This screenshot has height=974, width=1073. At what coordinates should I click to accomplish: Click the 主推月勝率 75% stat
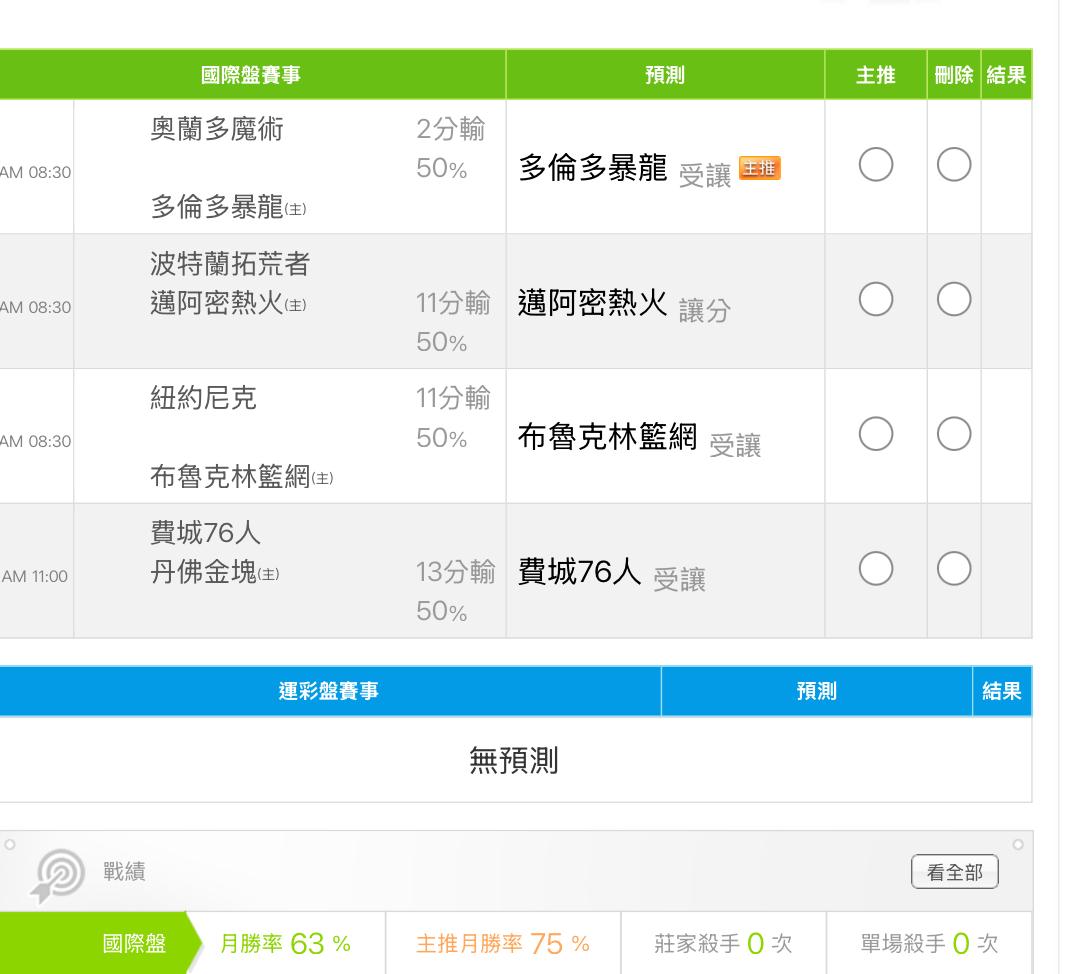tap(503, 944)
